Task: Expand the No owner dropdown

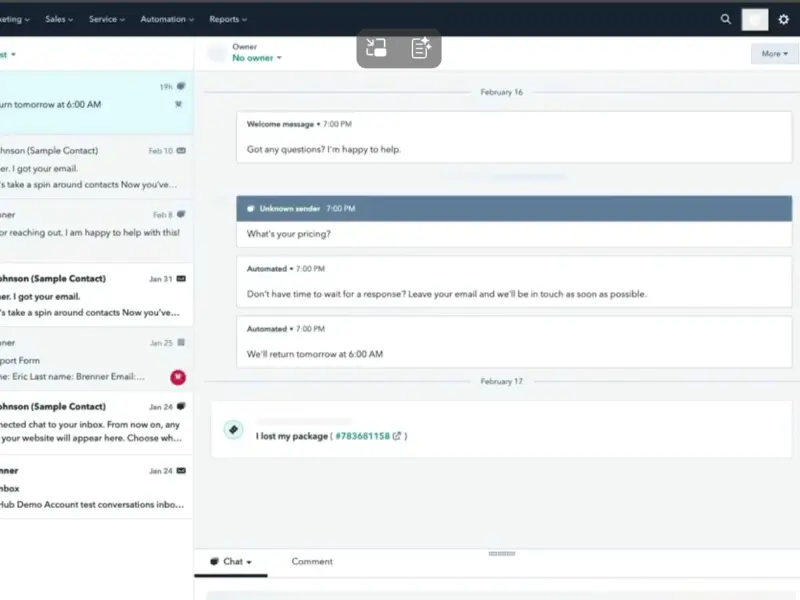Action: pos(257,58)
